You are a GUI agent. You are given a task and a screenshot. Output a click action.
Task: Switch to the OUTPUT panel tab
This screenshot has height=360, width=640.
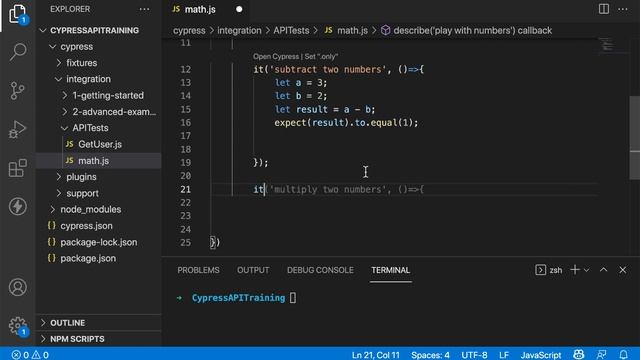click(253, 270)
